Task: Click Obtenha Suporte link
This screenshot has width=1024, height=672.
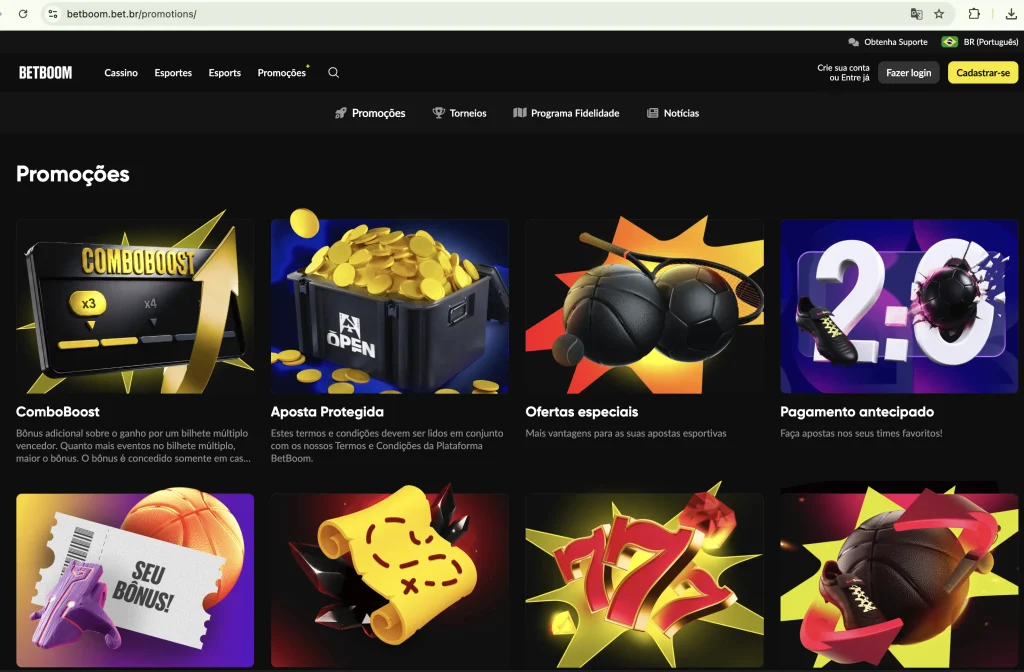Action: [895, 42]
